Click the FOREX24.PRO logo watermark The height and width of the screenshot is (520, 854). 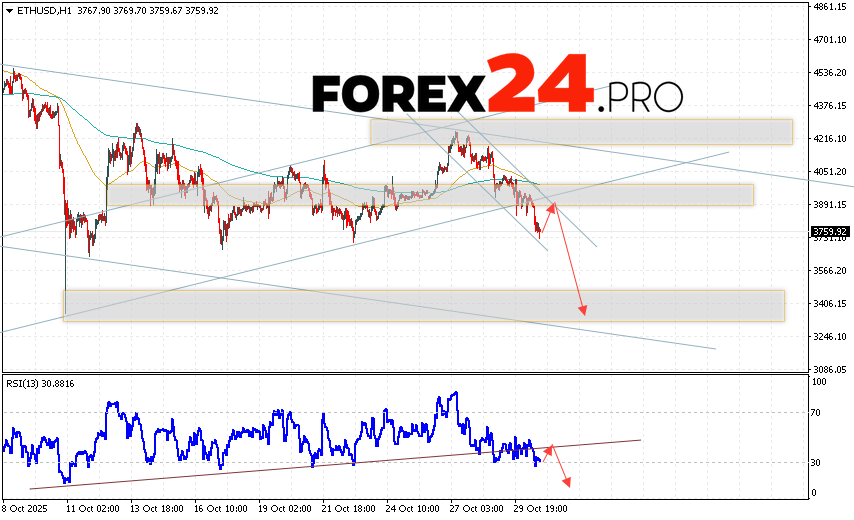[x=497, y=94]
